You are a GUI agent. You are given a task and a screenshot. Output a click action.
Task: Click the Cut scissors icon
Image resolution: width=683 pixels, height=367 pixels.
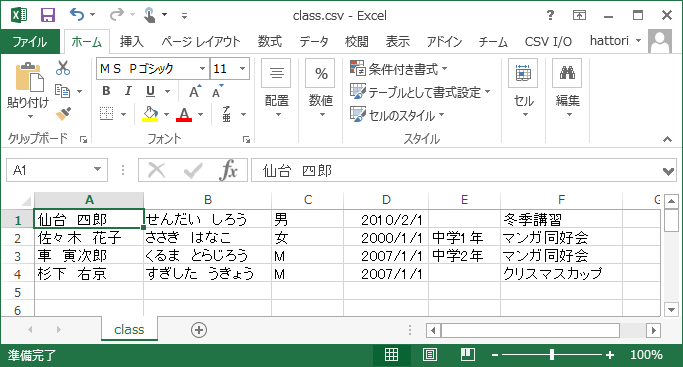tap(63, 67)
